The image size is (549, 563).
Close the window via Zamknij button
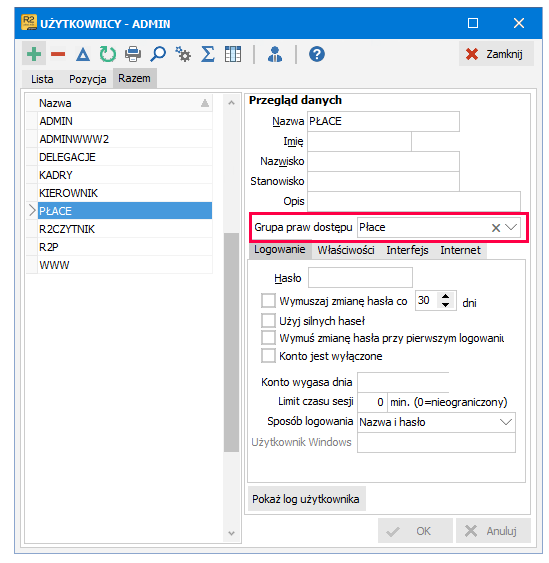click(496, 54)
